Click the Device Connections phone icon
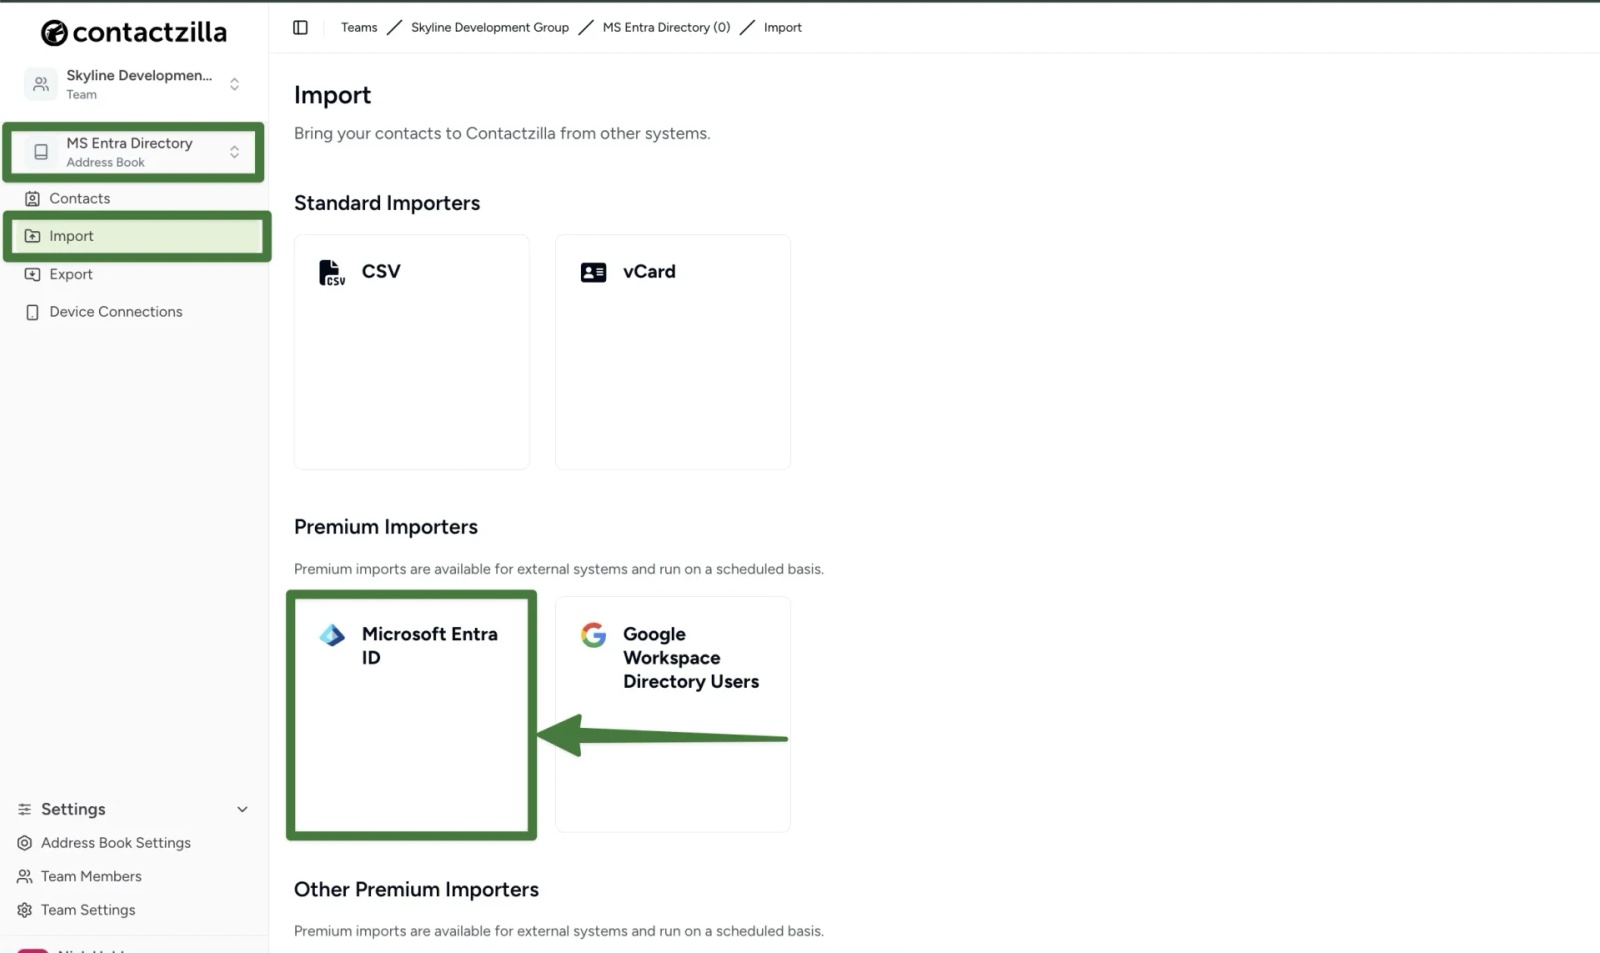The image size is (1600, 953). [x=31, y=311]
